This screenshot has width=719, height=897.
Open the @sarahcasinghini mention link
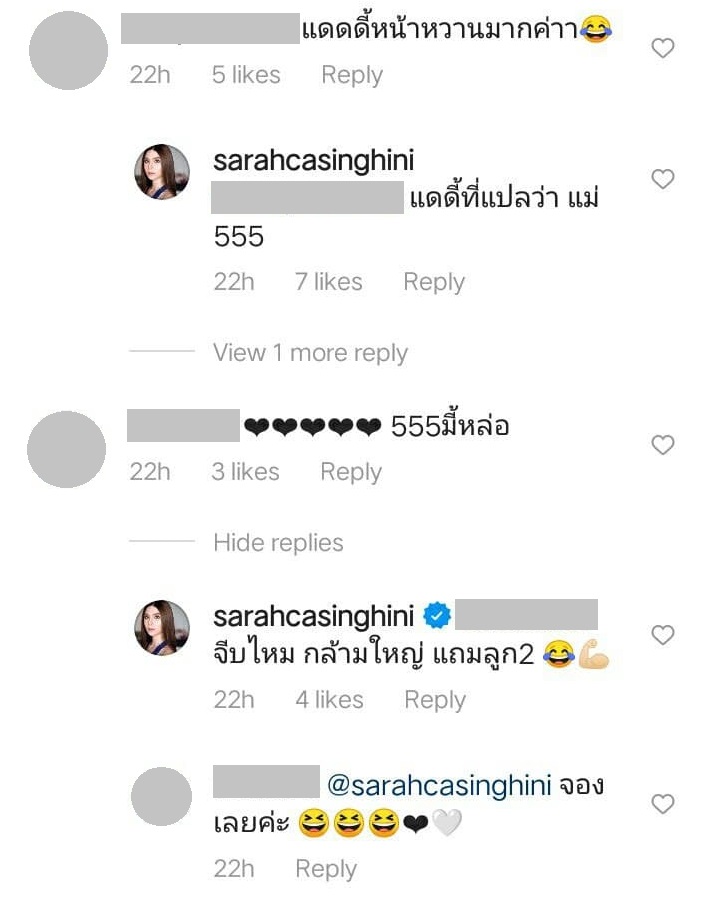pos(439,785)
